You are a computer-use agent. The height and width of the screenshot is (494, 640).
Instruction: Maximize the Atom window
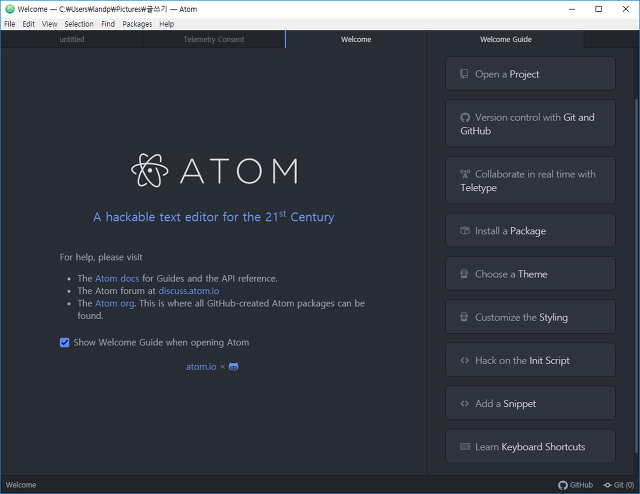point(598,9)
